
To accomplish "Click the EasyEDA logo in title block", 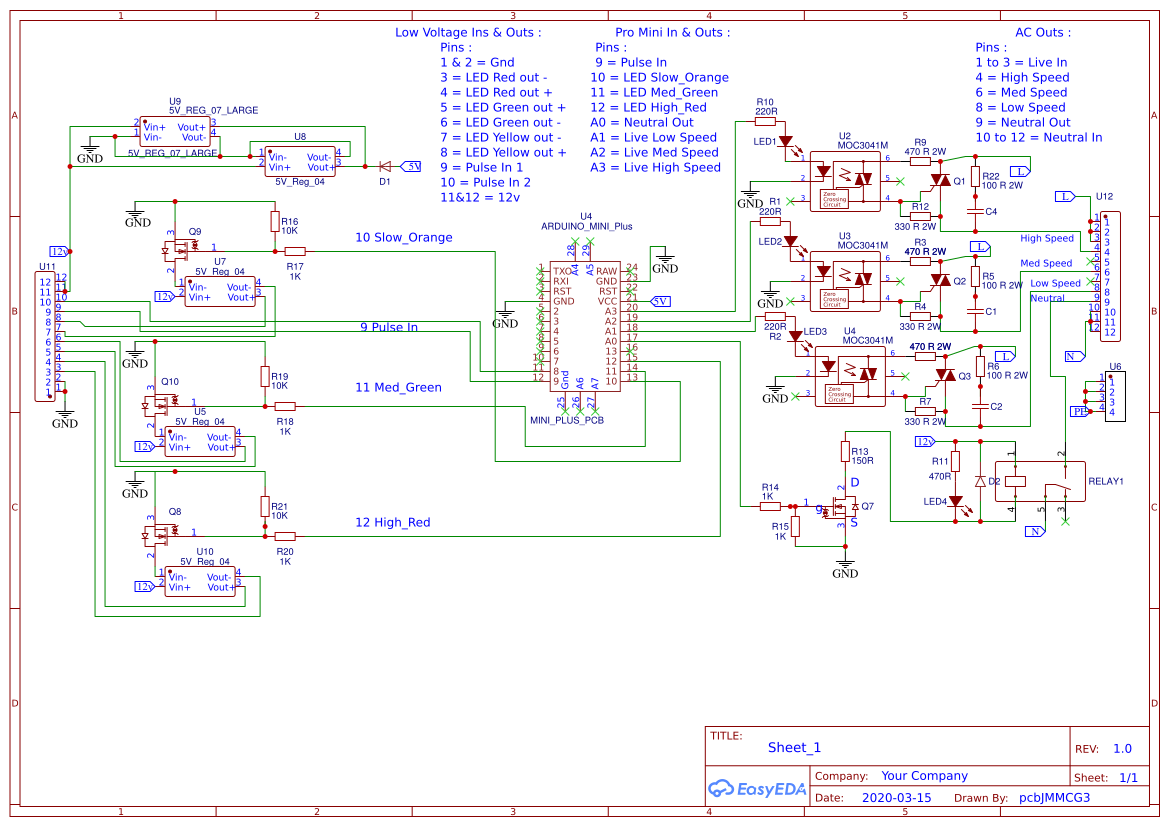I will (757, 788).
